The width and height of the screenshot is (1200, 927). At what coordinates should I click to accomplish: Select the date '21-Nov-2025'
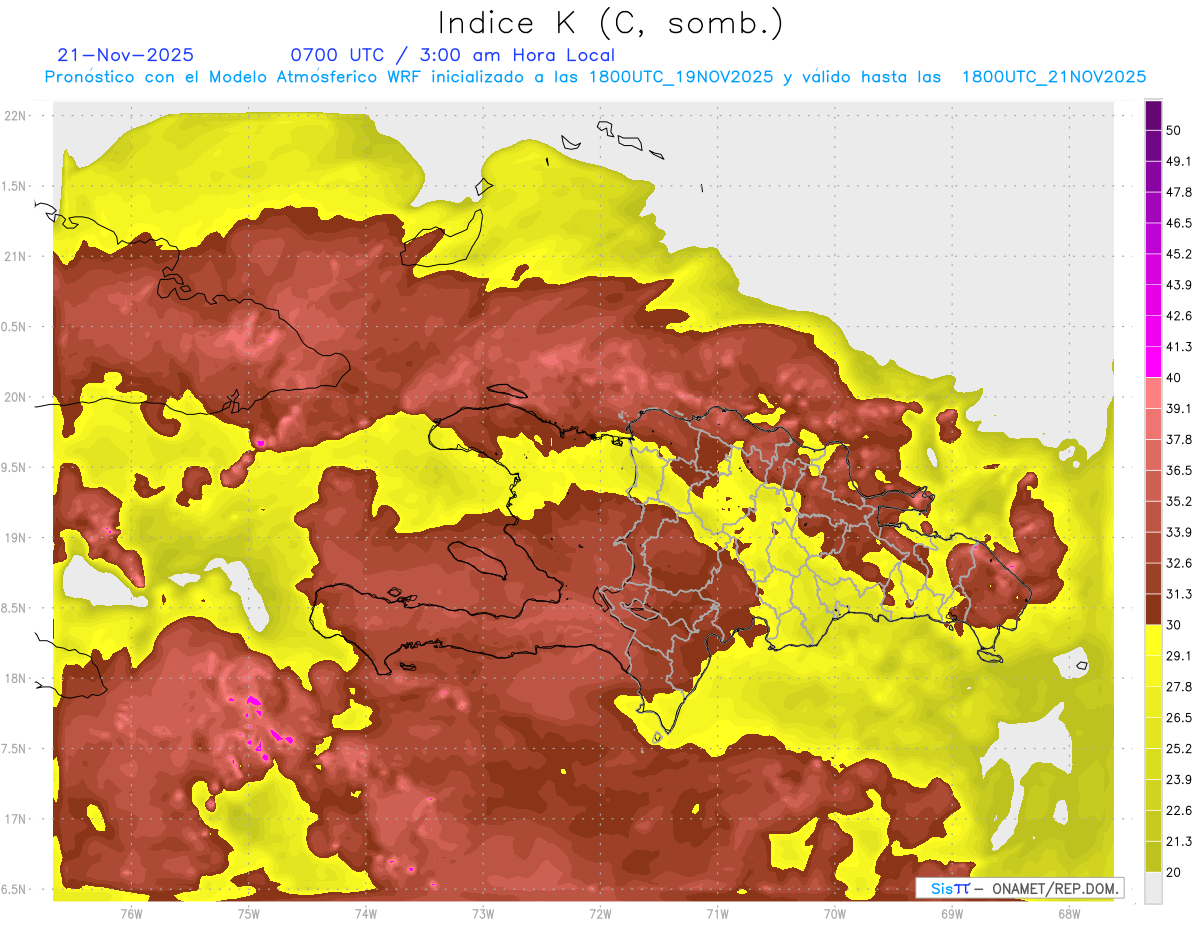tap(126, 55)
